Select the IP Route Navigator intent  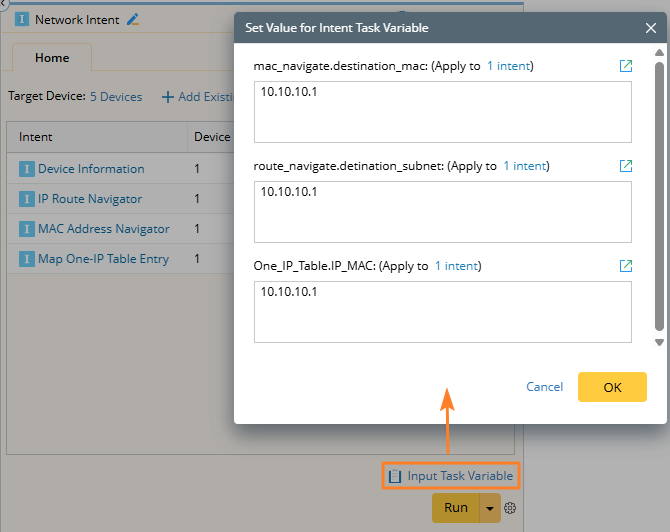[x=90, y=199]
